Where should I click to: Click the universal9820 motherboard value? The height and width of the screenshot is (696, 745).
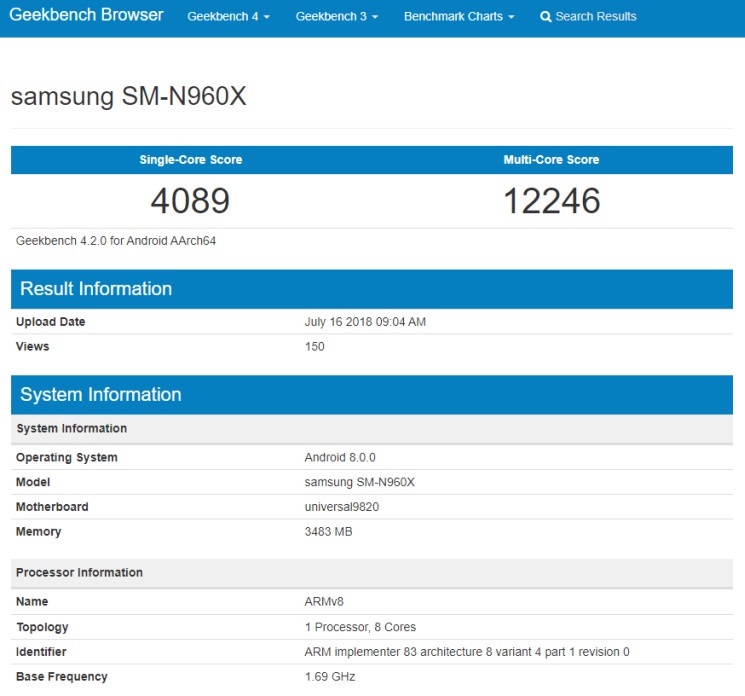click(x=341, y=507)
